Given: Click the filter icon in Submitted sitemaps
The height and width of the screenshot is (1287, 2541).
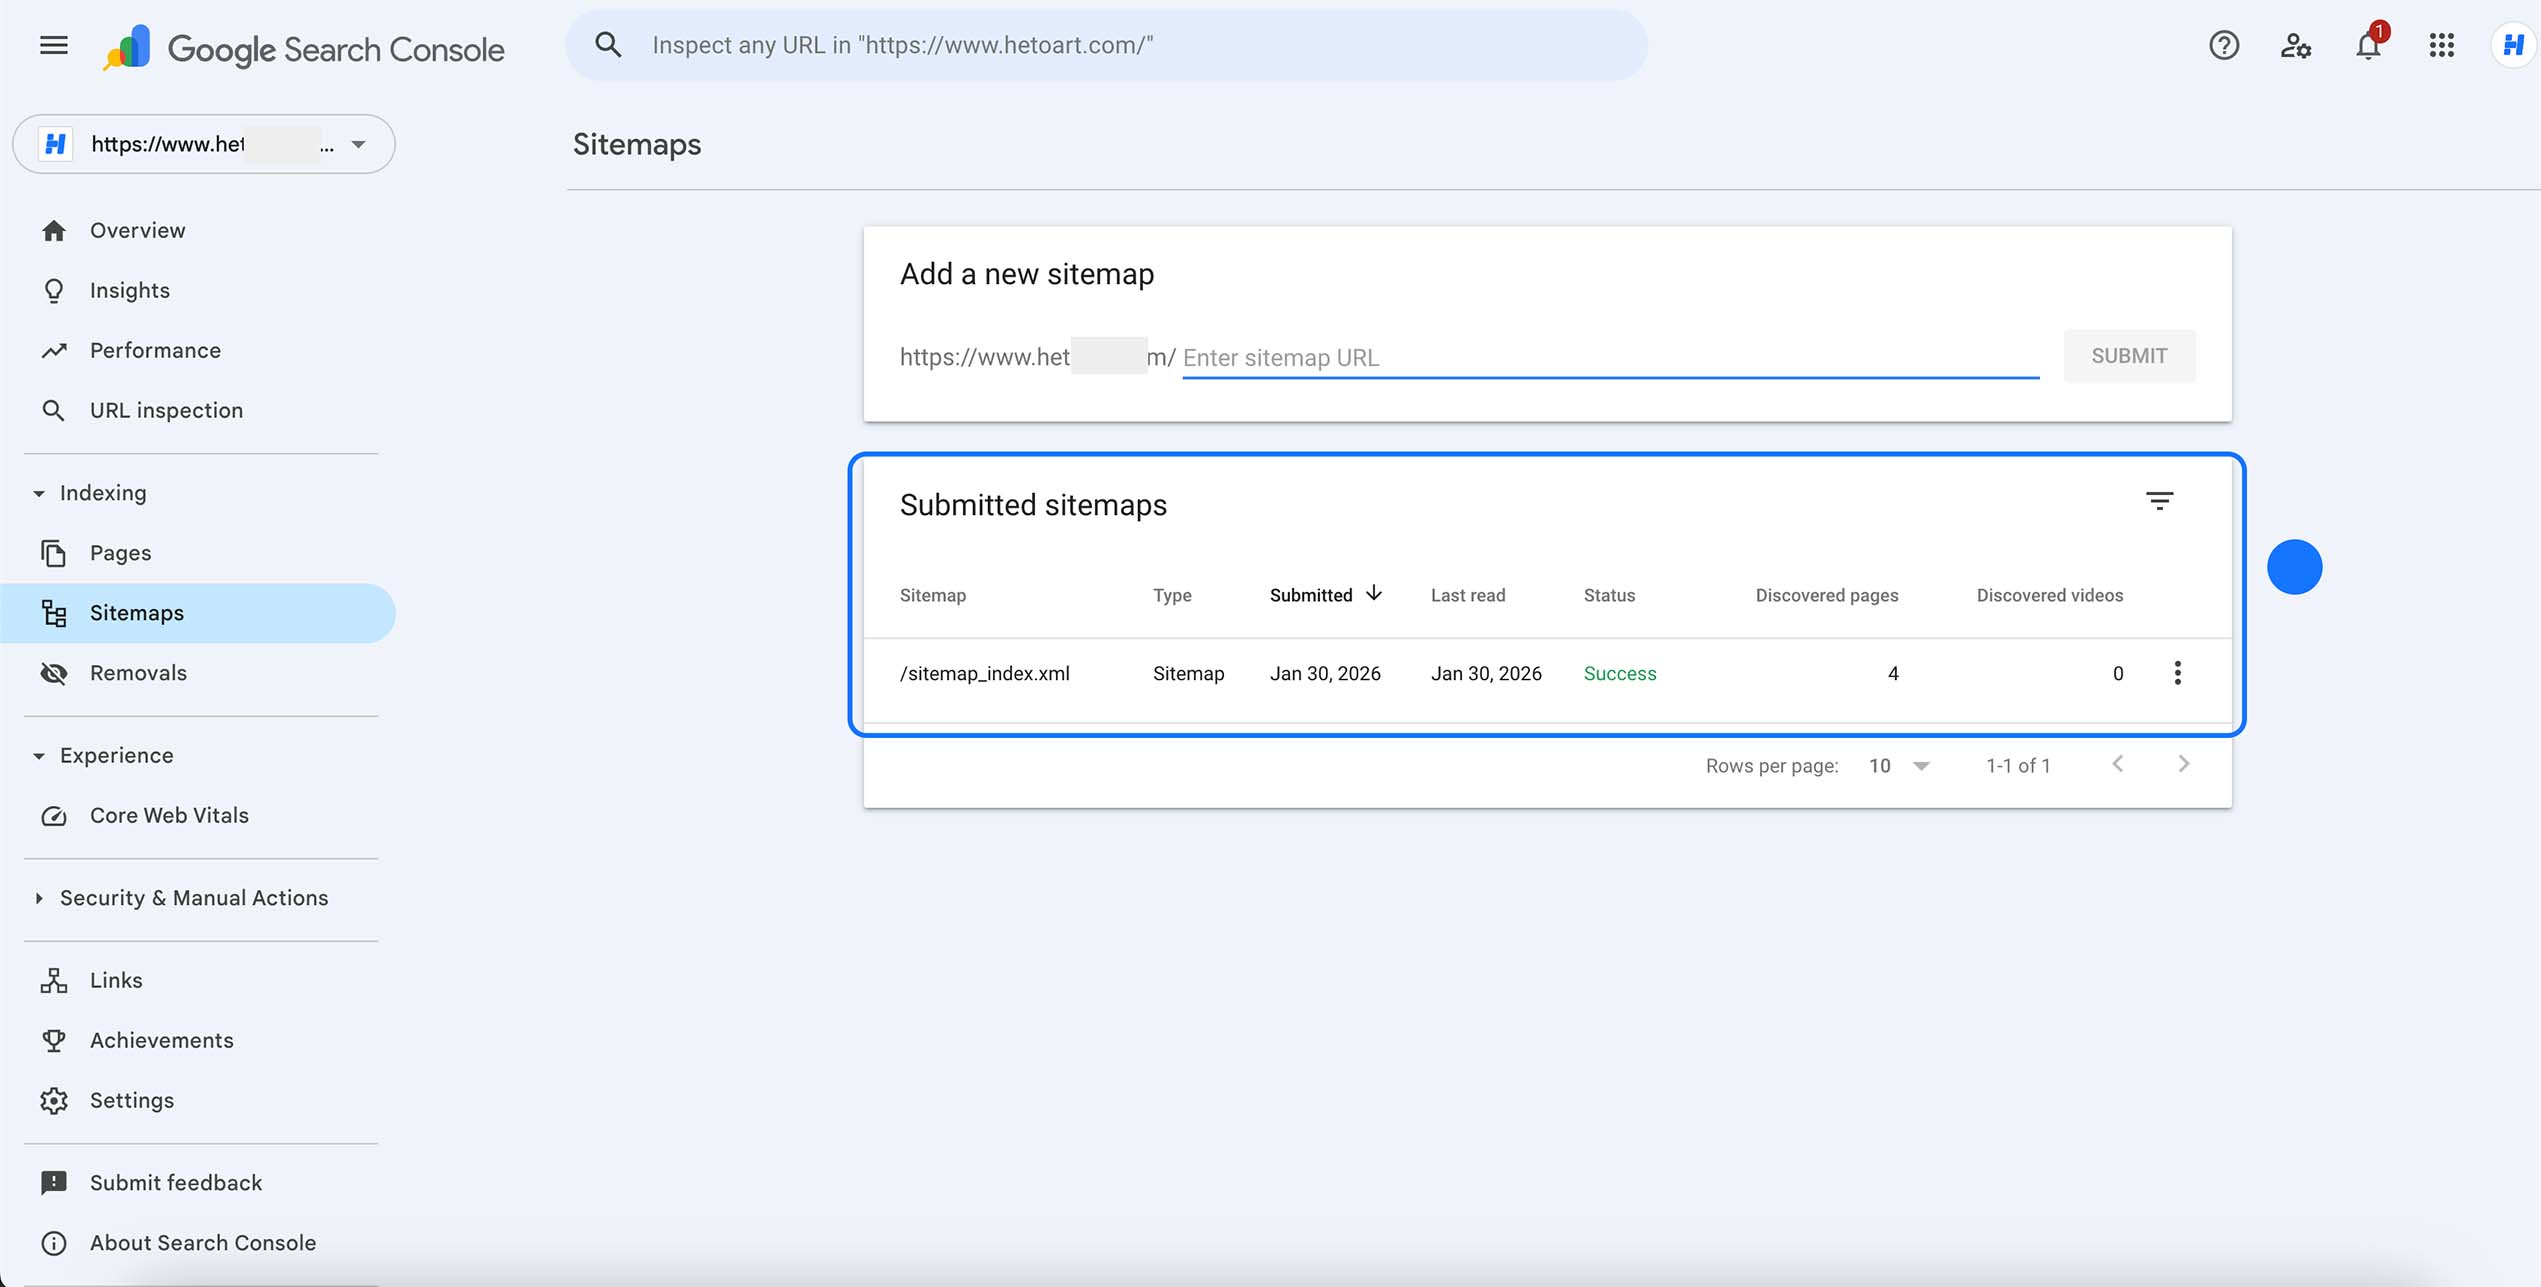Looking at the screenshot, I should click(2161, 501).
